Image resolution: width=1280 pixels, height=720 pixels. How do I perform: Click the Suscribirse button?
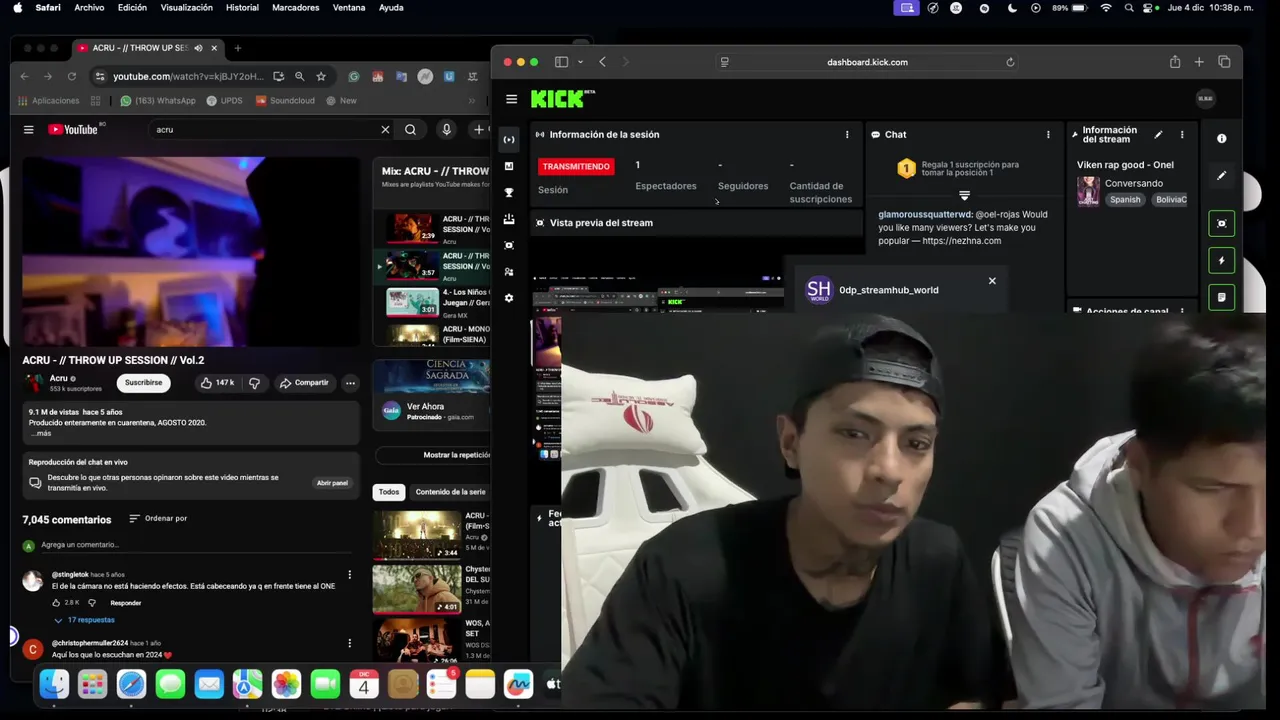(143, 383)
